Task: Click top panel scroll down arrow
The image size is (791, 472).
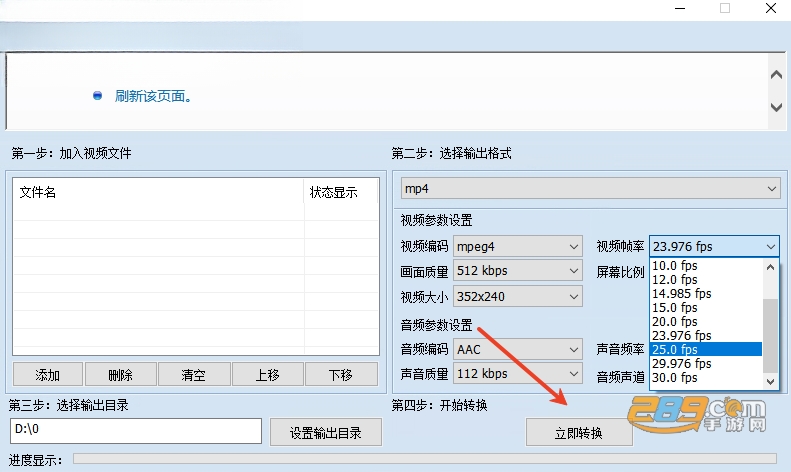Action: (x=776, y=107)
